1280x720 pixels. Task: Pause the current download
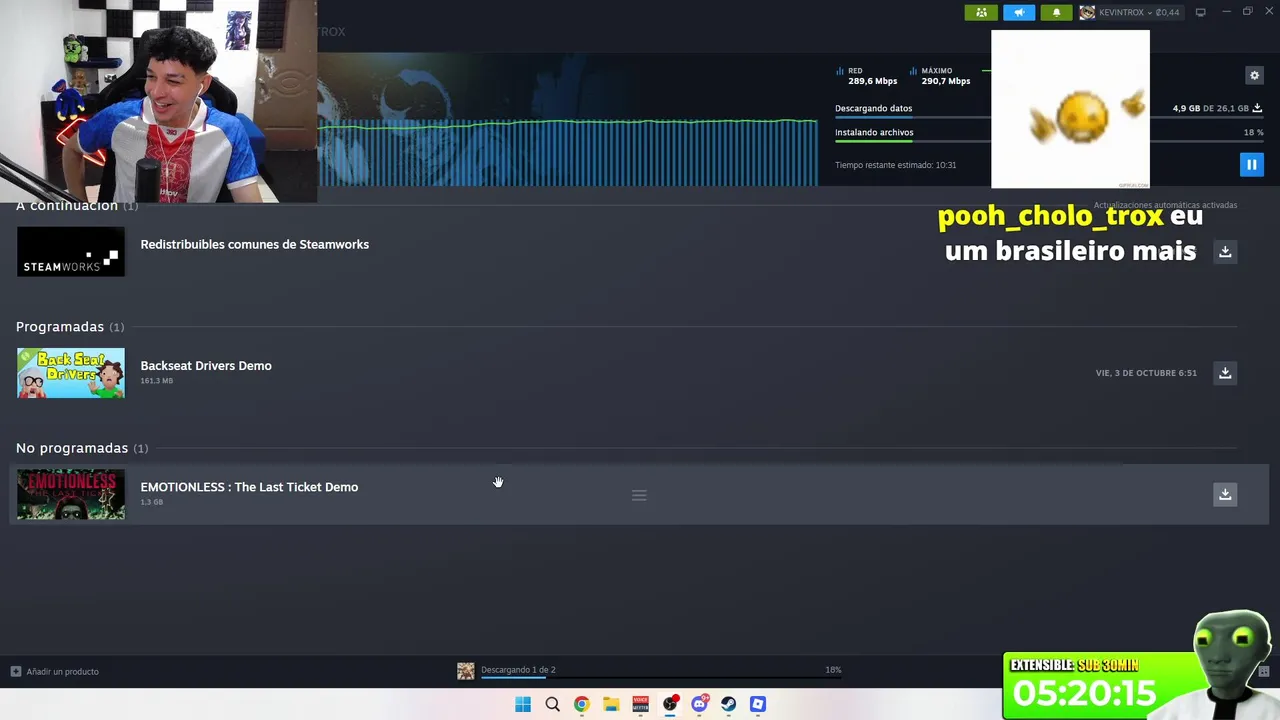tap(1251, 164)
